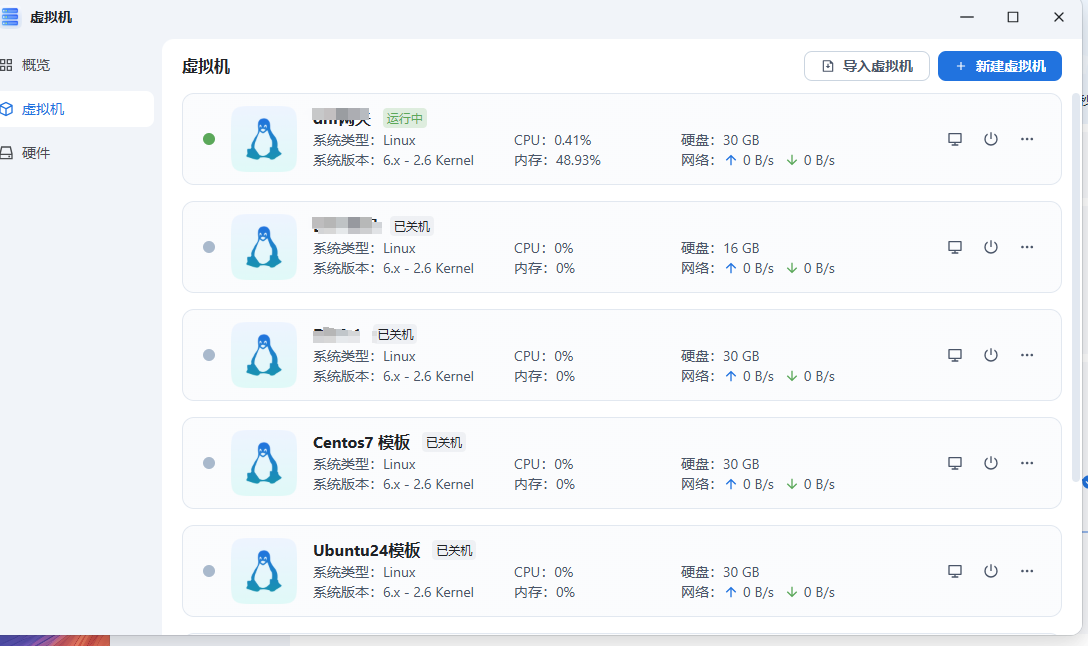This screenshot has width=1088, height=646.
Task: Click the vertical scrollbar of VM list
Action: coord(1076,290)
